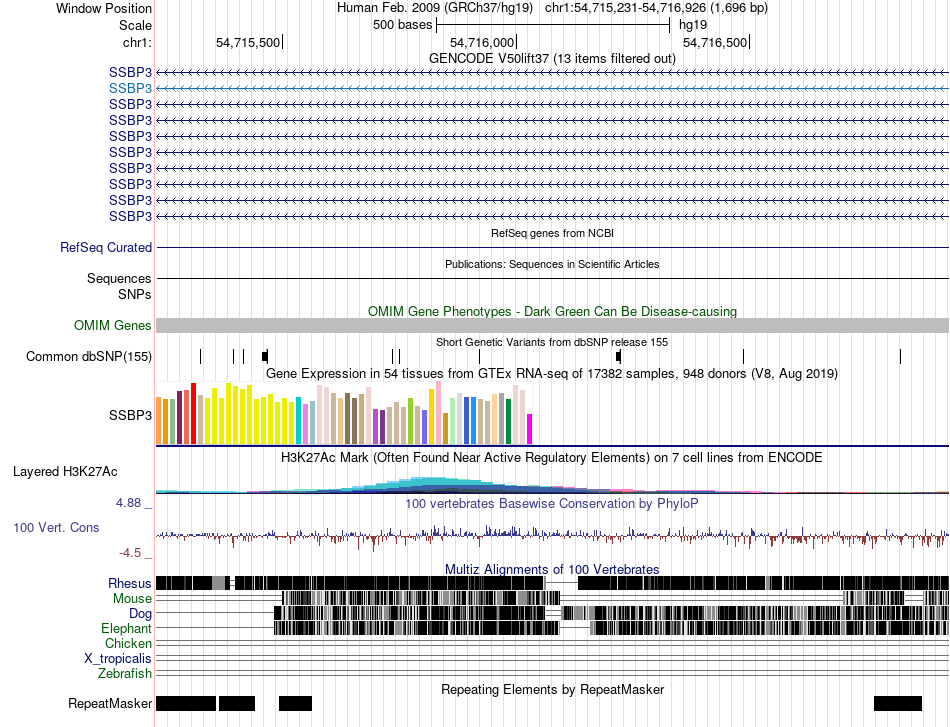950x727 pixels.
Task: Select the Dog alignment row label
Action: 140,614
